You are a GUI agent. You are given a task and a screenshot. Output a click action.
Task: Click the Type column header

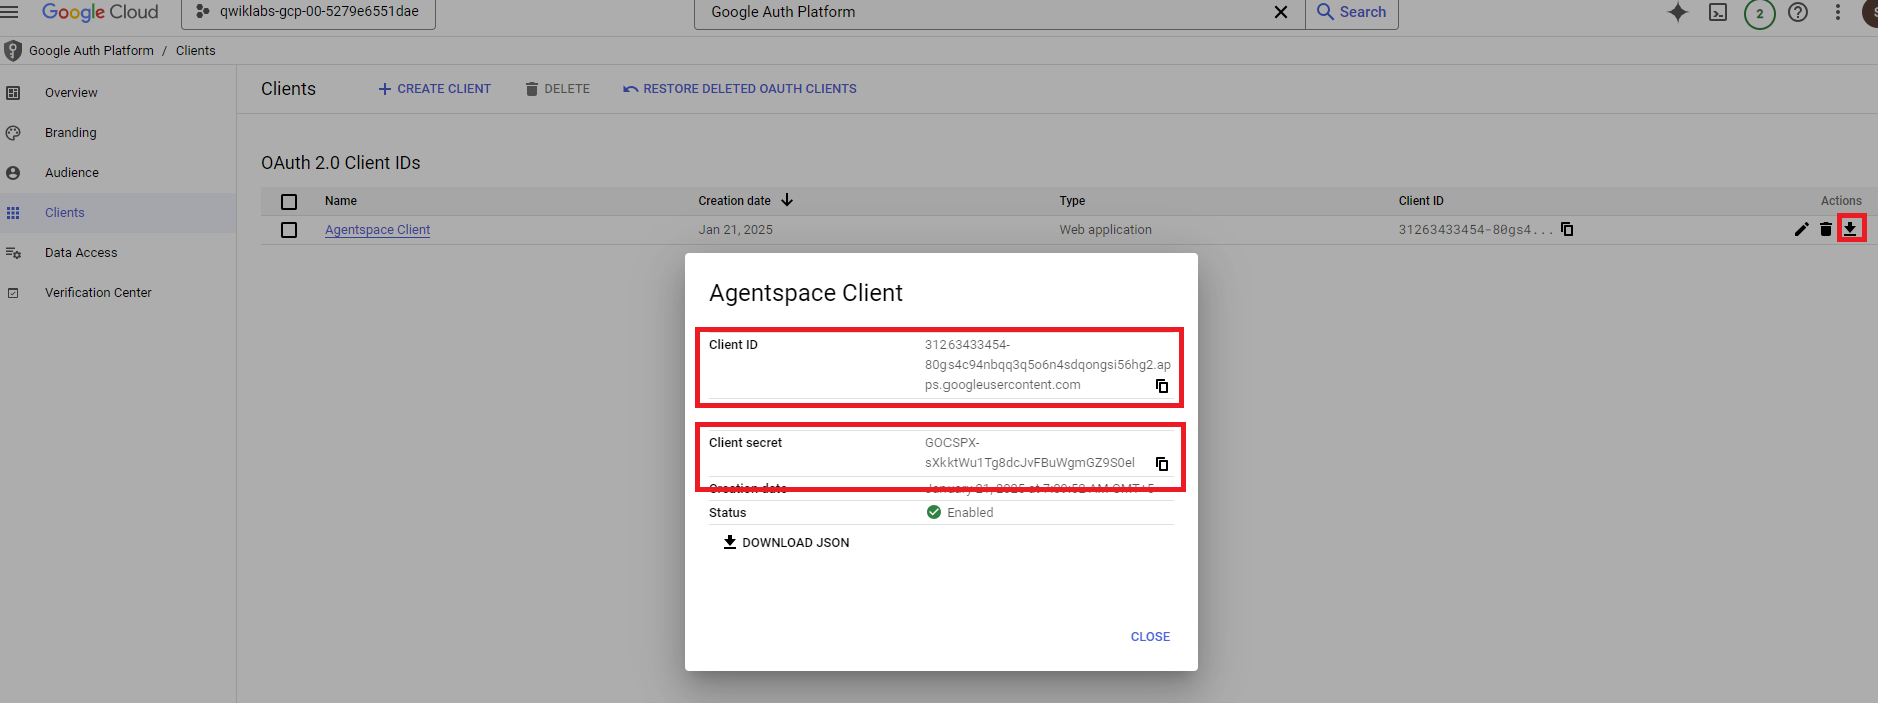(x=1072, y=200)
